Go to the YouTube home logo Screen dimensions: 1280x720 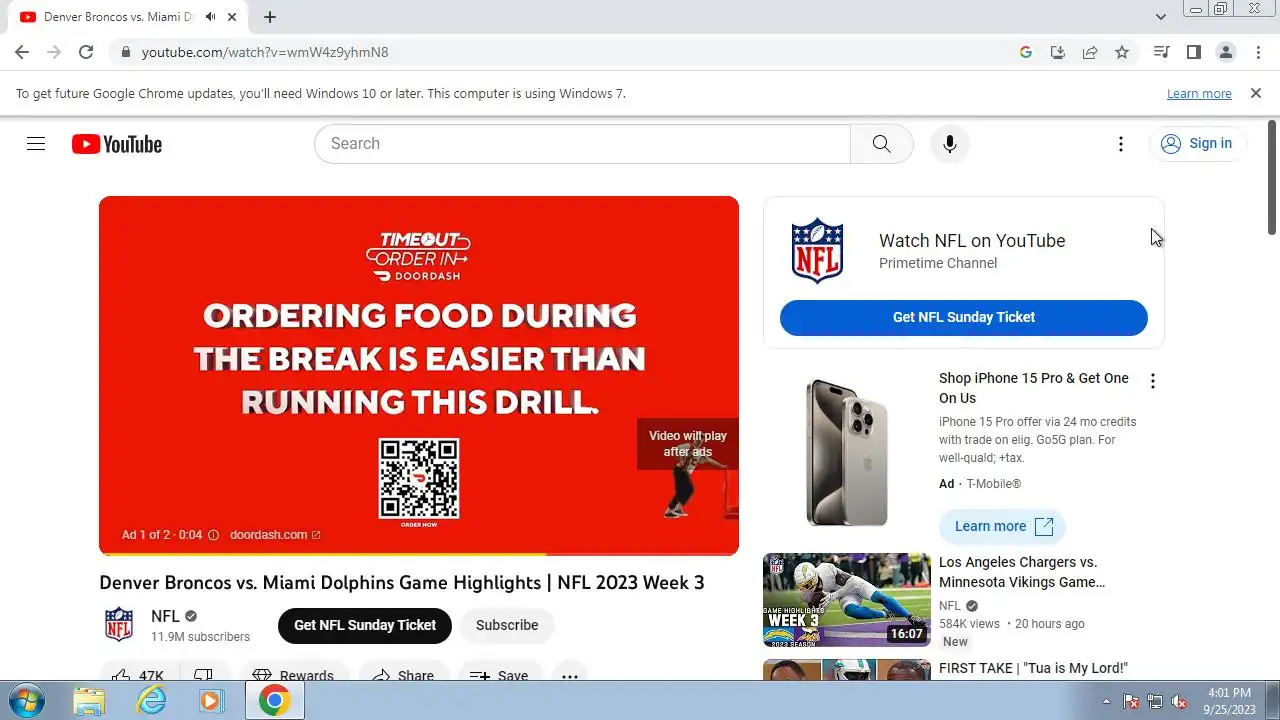click(117, 144)
